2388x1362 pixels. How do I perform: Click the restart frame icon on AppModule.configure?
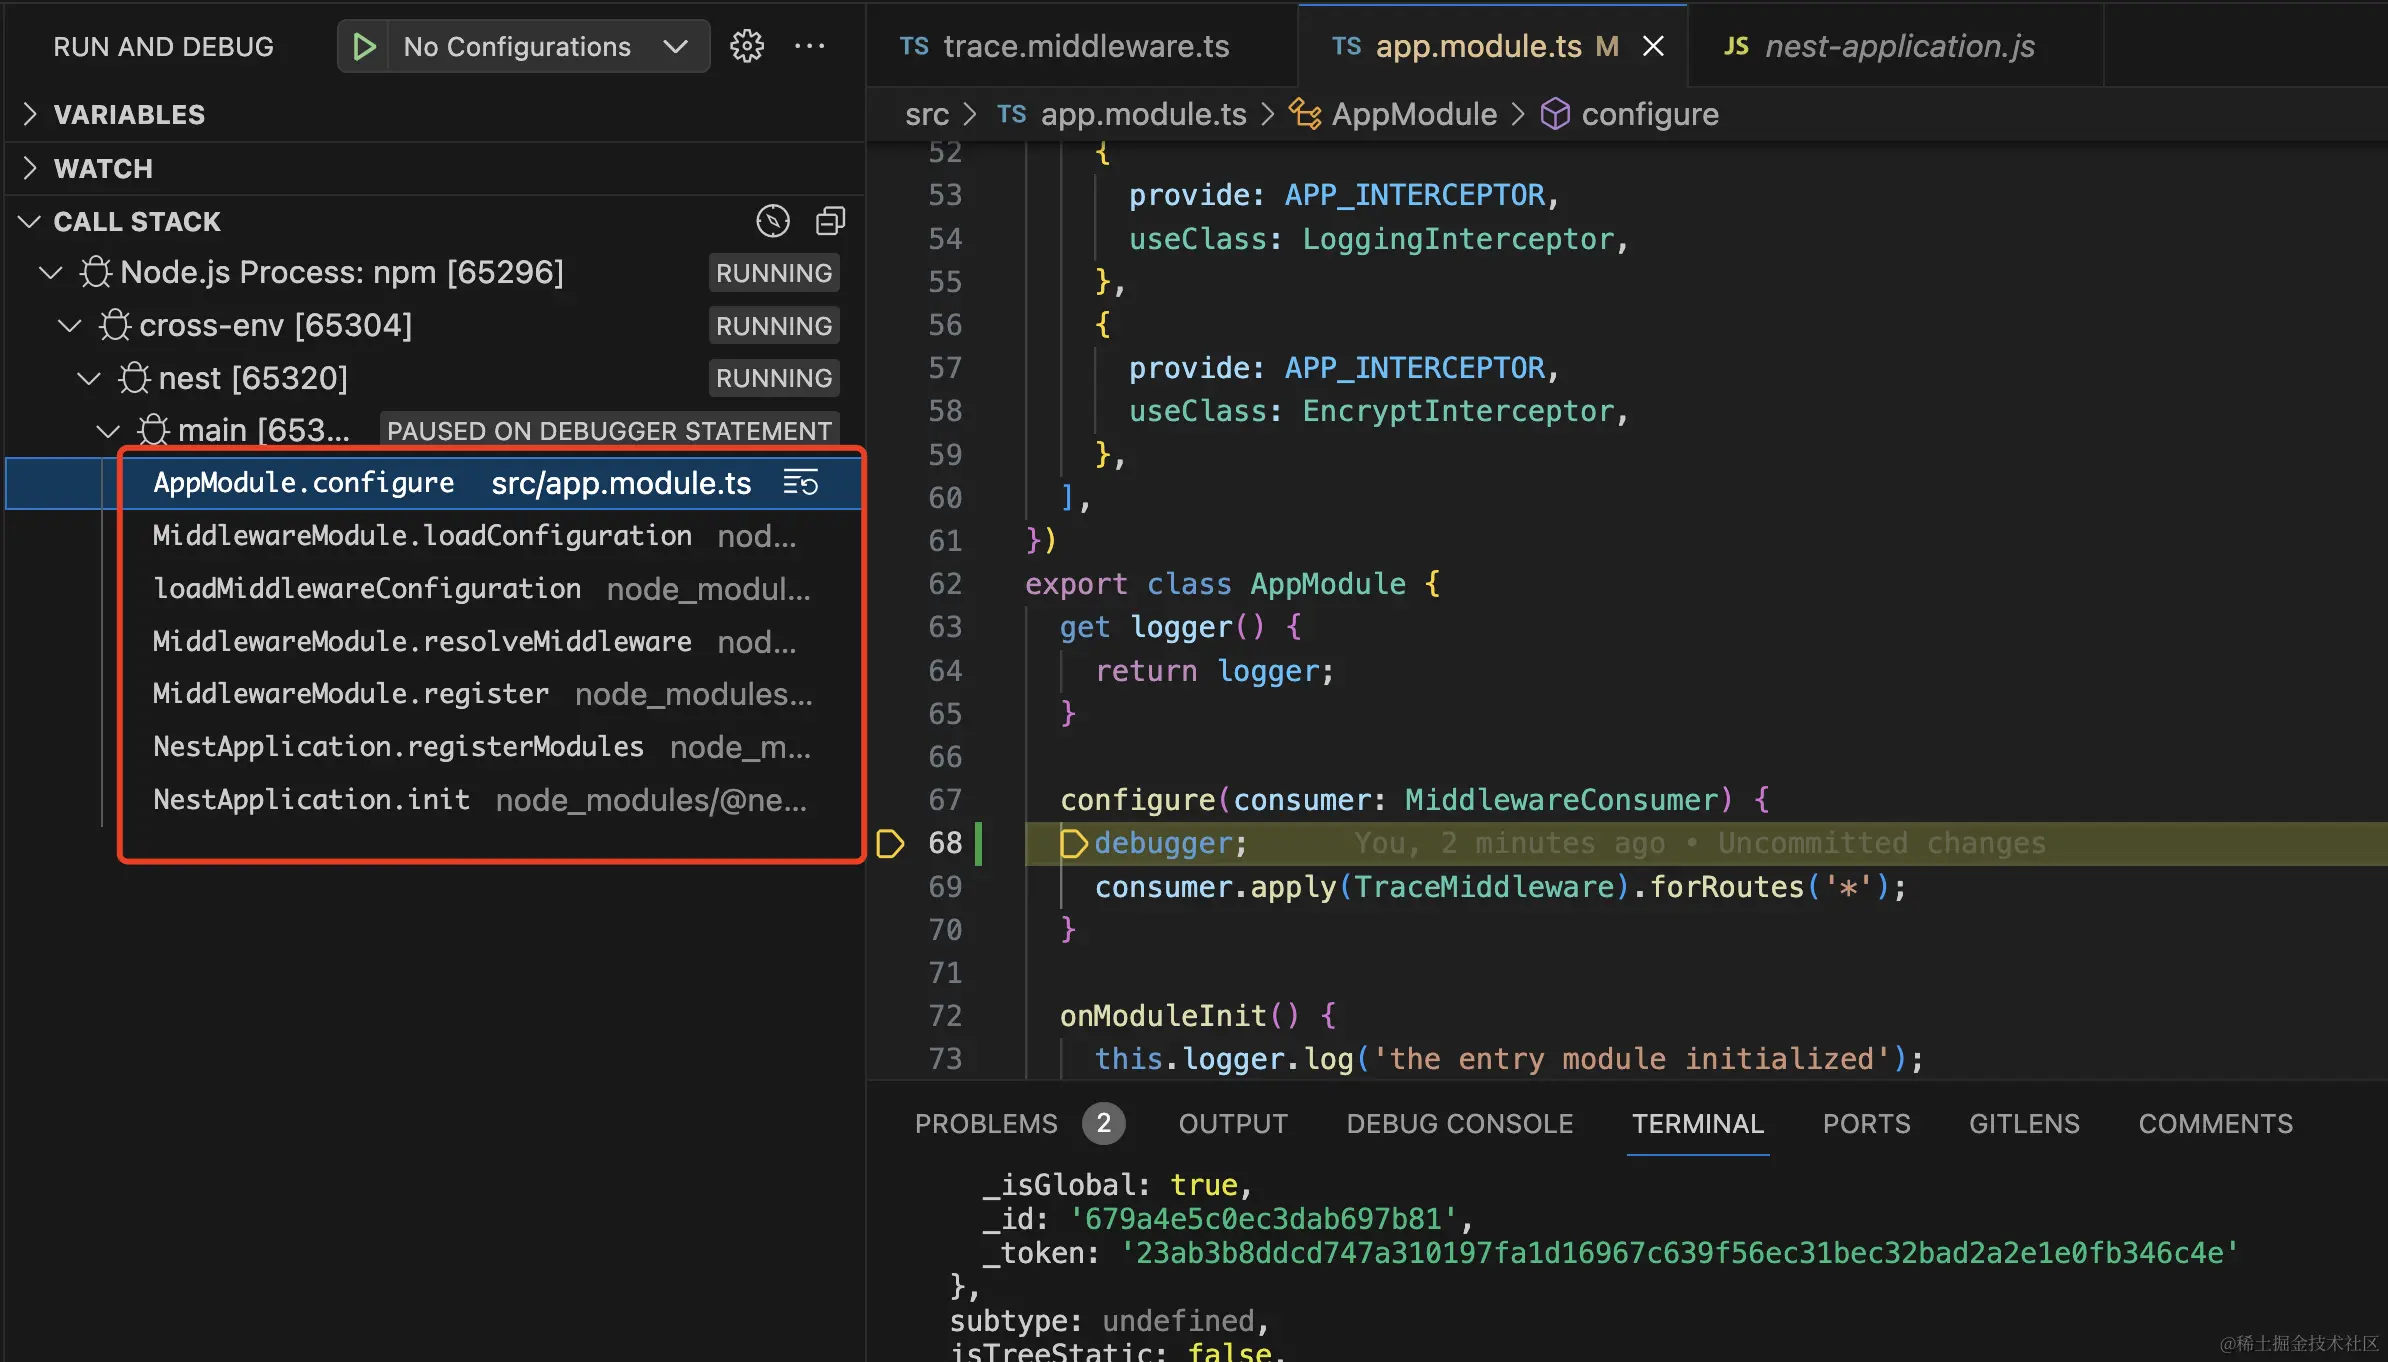pyautogui.click(x=800, y=483)
